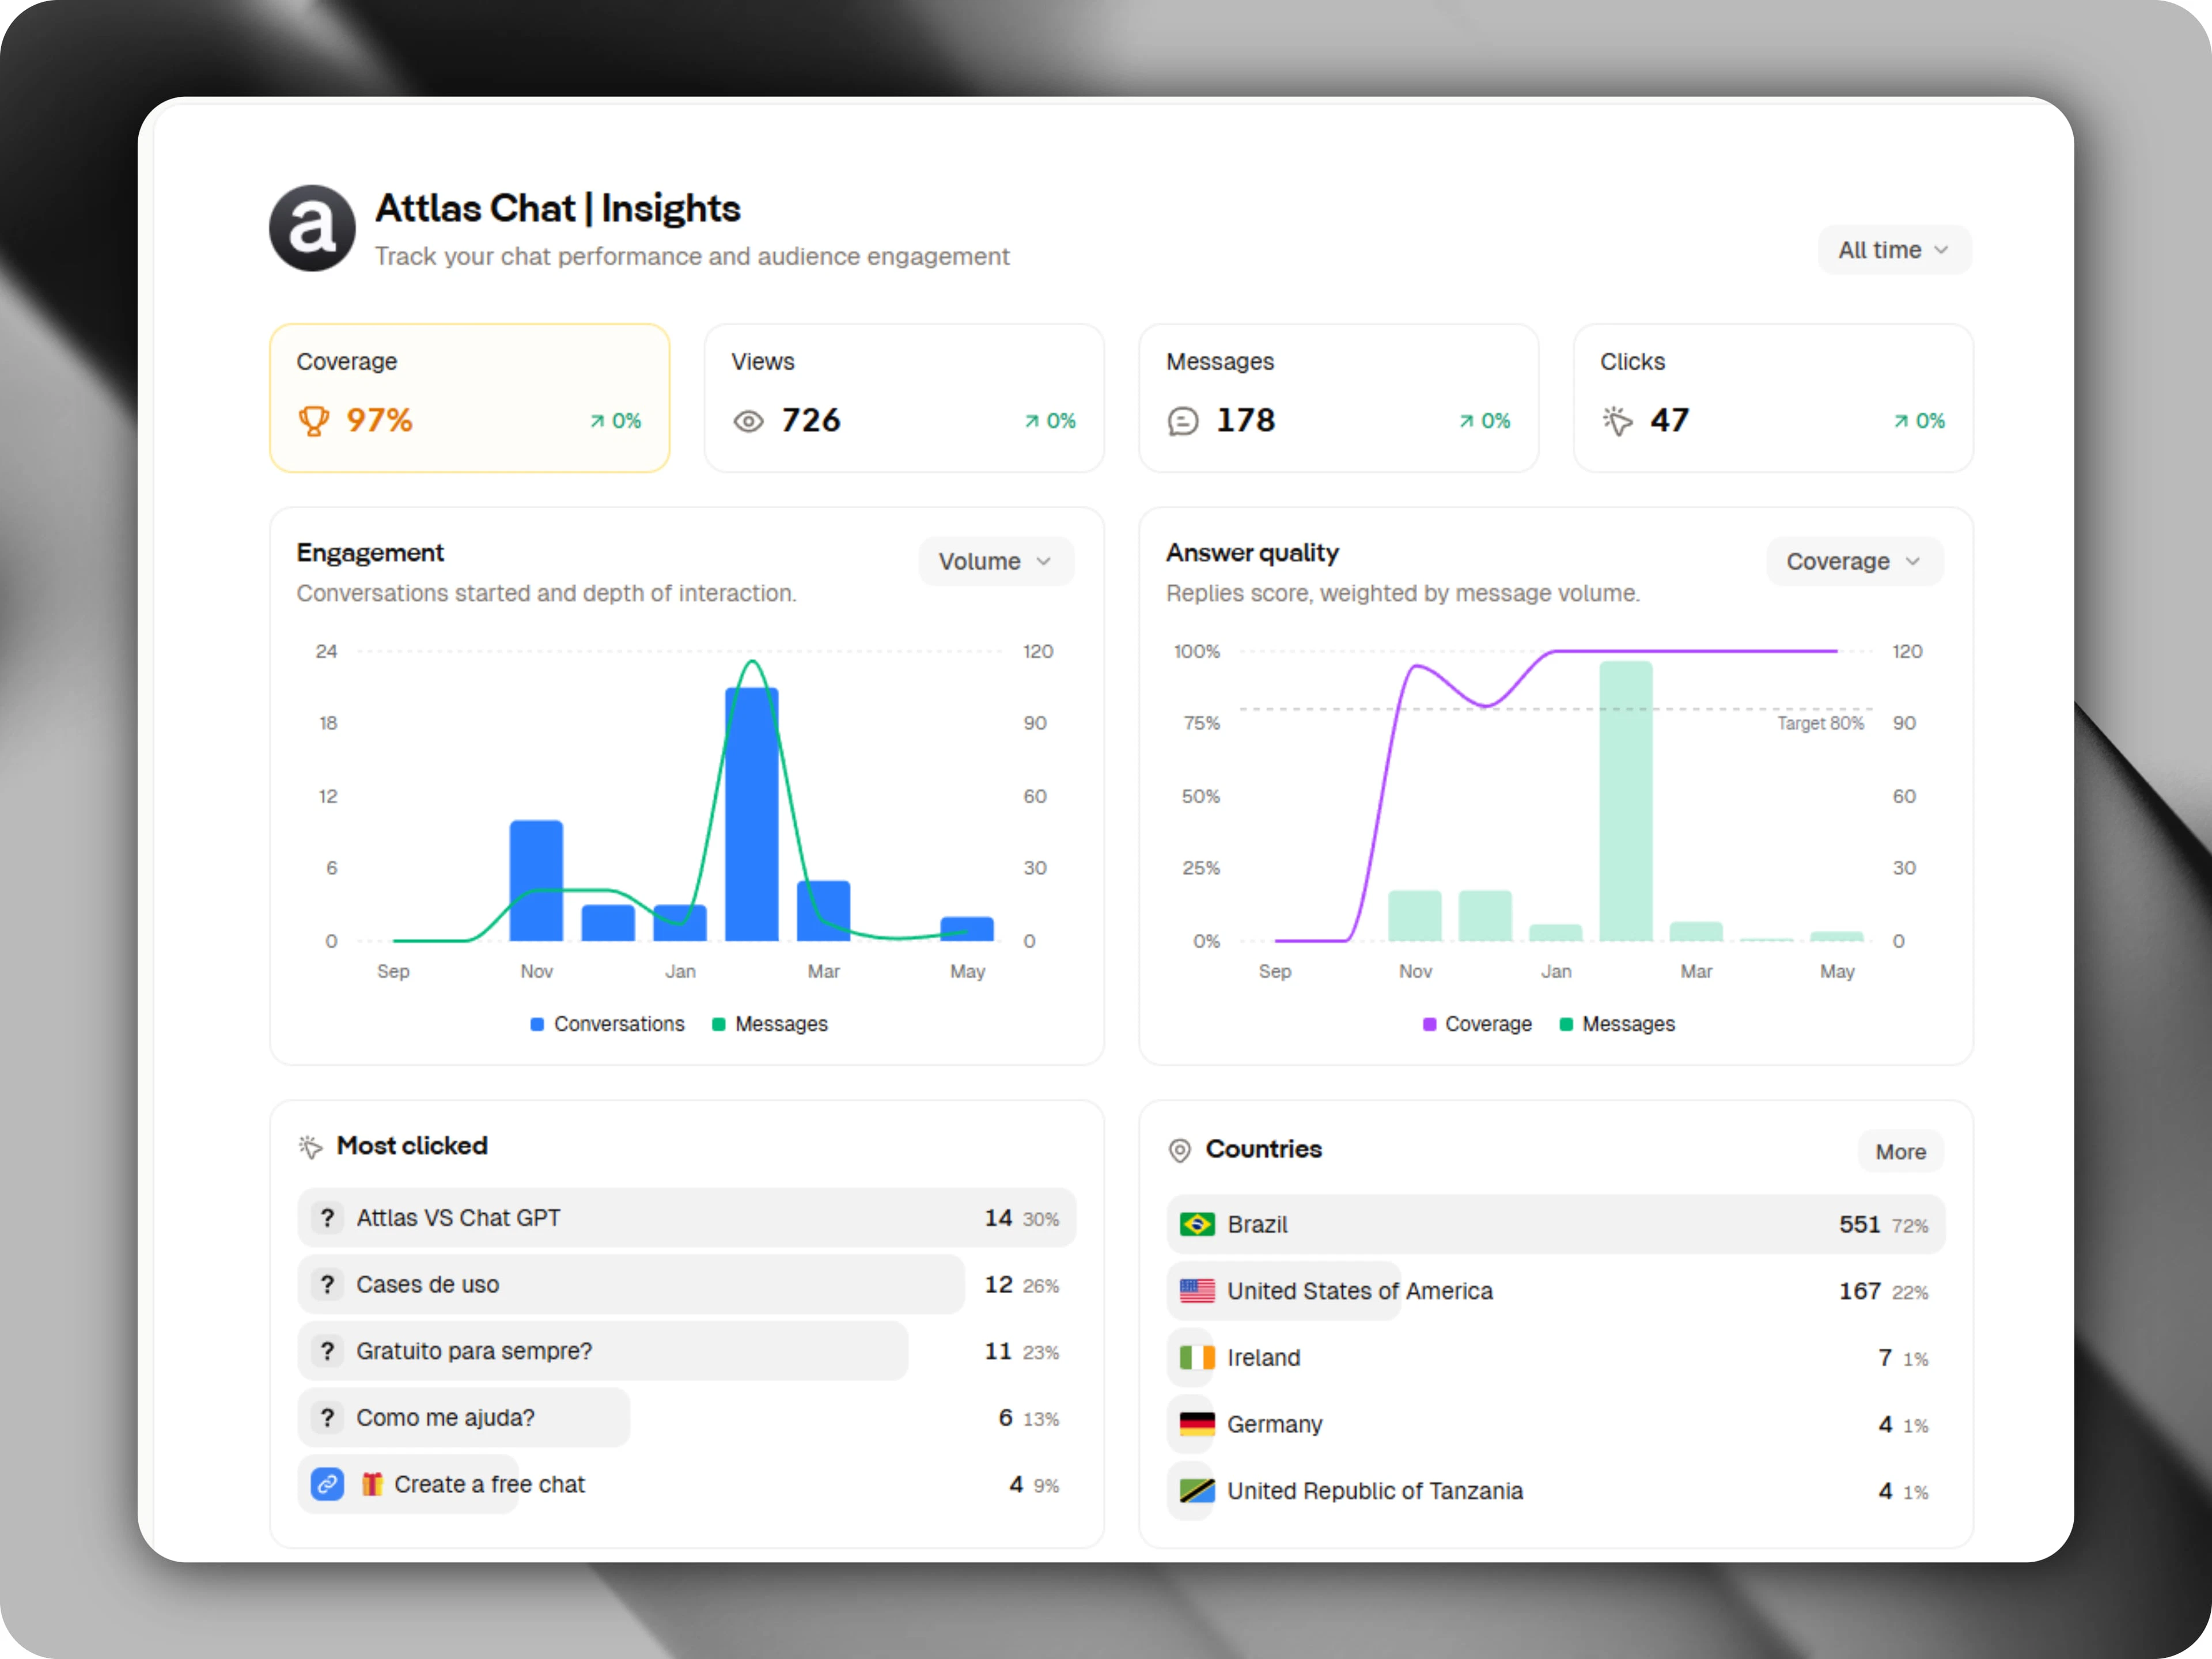The width and height of the screenshot is (2212, 1659).
Task: Click the tallest blue bar in Engagement chart
Action: point(752,814)
